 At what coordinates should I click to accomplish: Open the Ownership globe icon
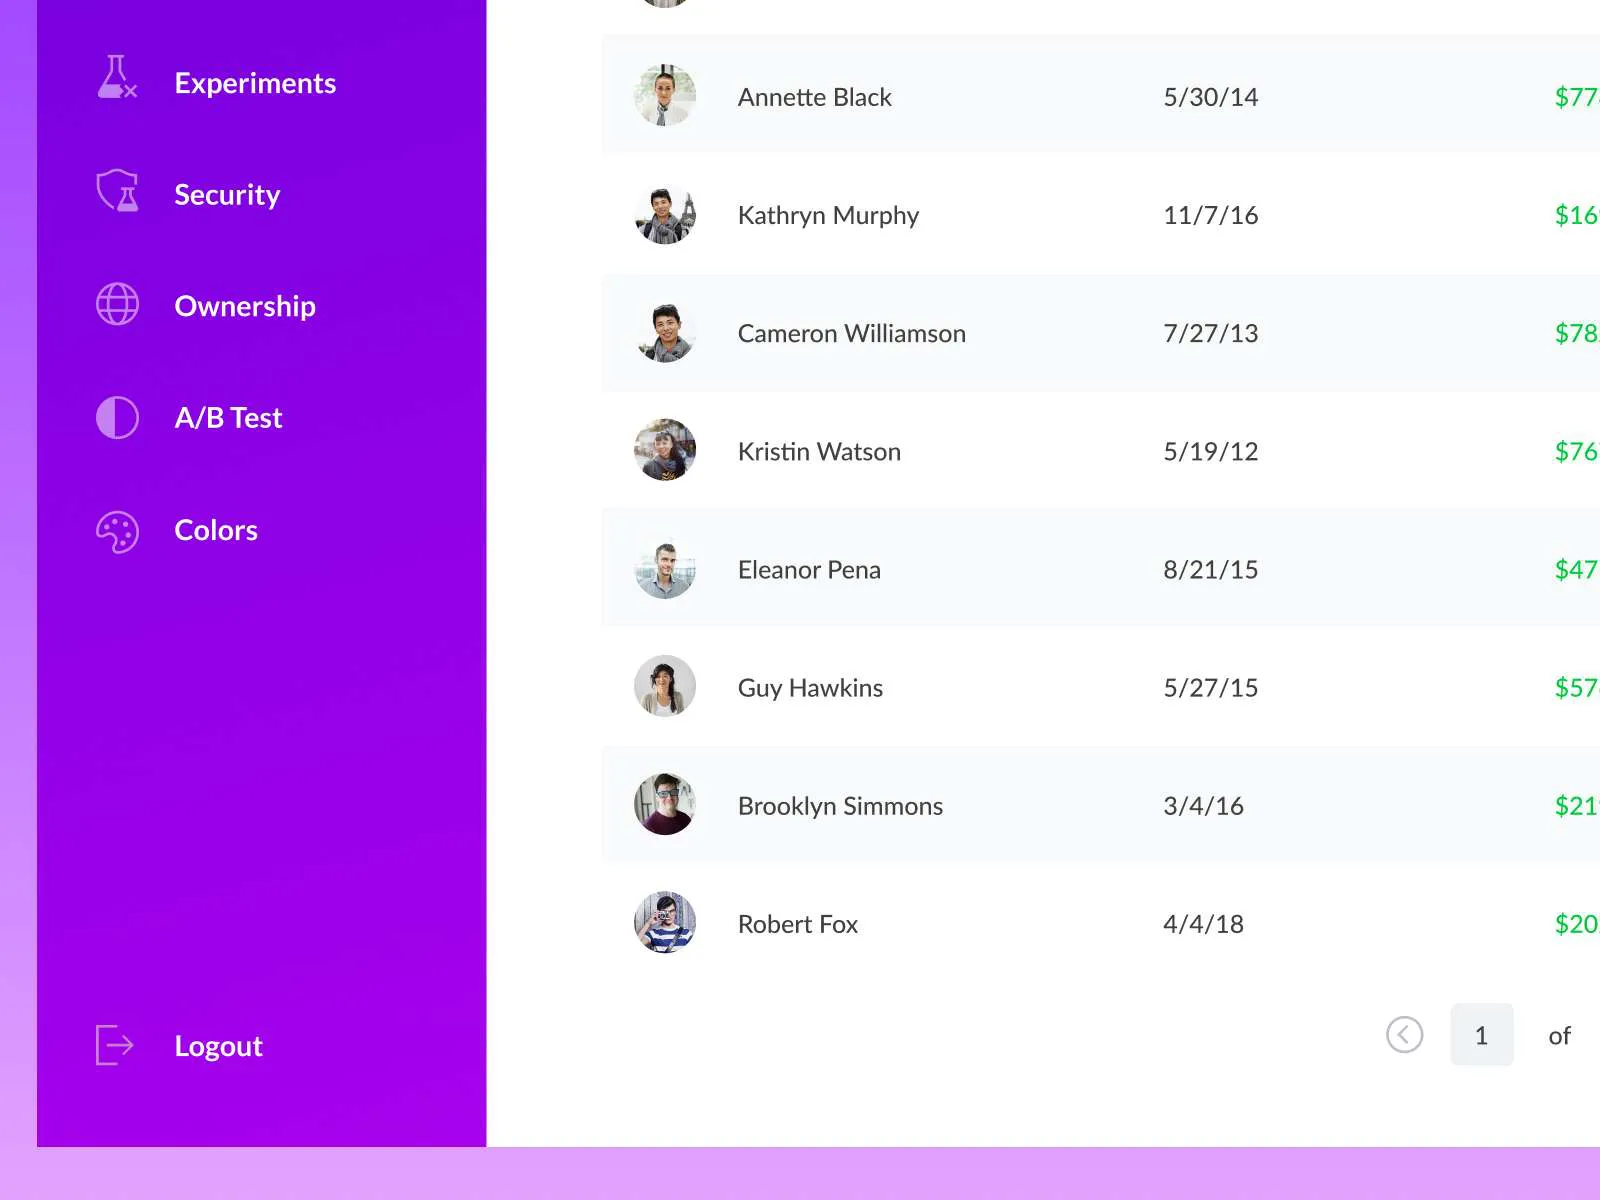(x=115, y=305)
